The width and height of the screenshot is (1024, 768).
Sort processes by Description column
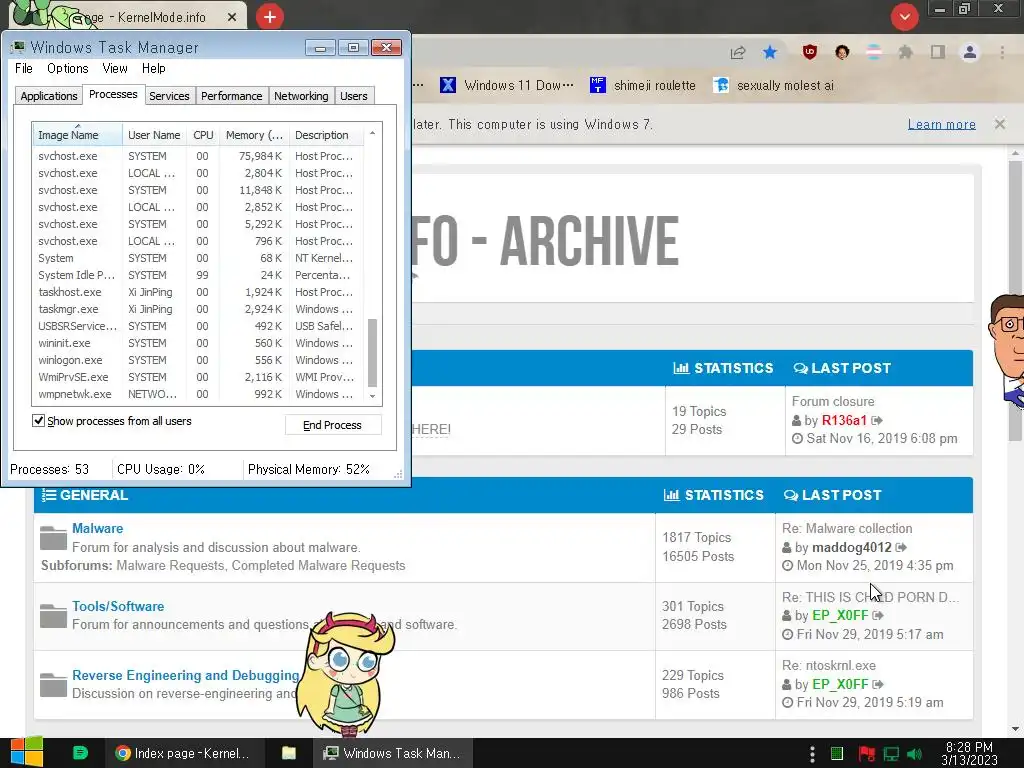tap(327, 135)
